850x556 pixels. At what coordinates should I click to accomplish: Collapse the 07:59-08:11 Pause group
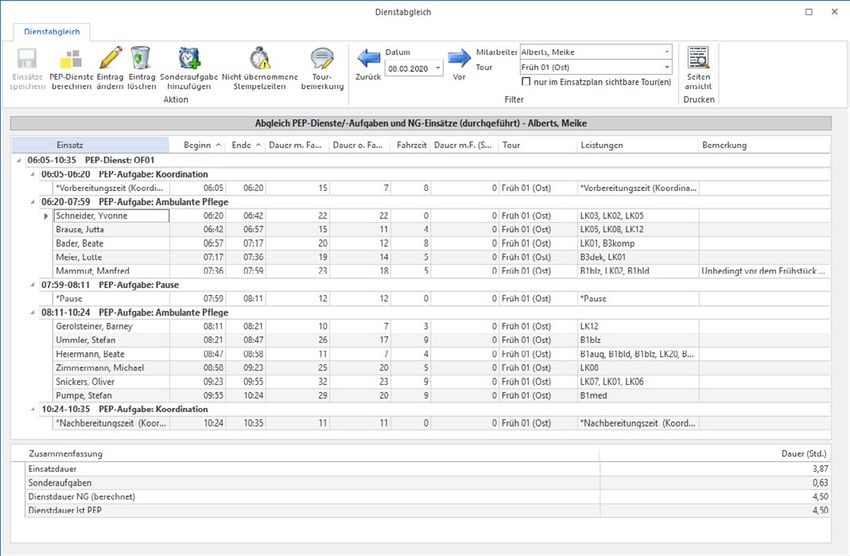coord(33,284)
